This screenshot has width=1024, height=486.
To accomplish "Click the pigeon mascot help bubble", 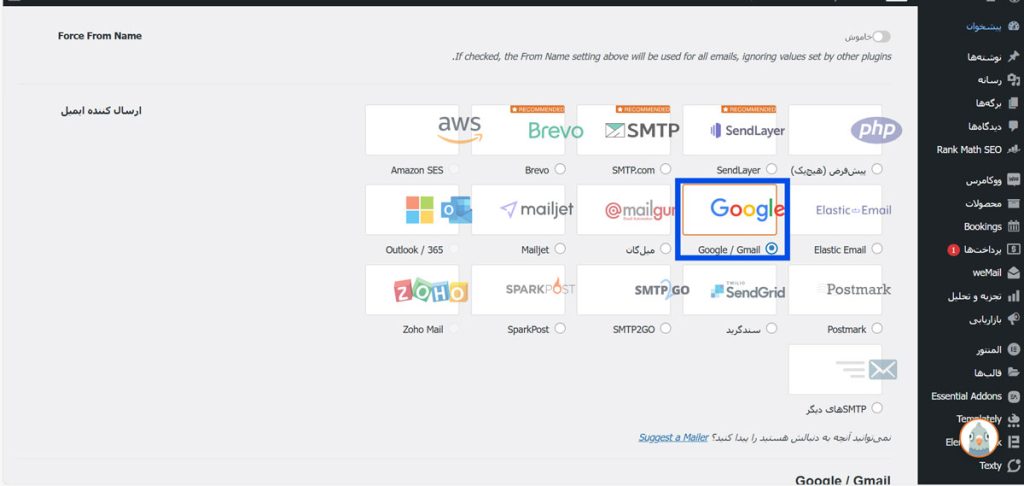I will coord(979,438).
